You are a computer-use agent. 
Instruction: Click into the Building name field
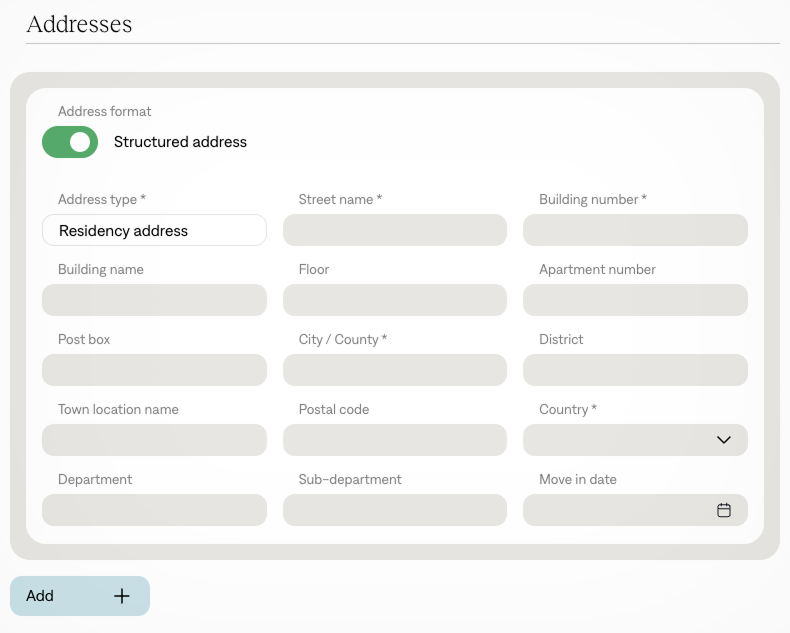(x=154, y=300)
